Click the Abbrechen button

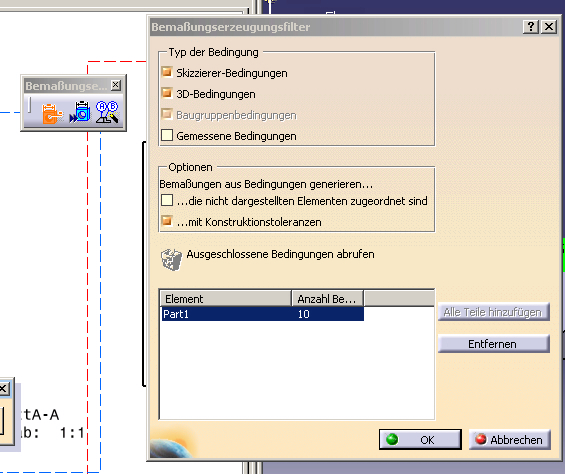click(510, 439)
